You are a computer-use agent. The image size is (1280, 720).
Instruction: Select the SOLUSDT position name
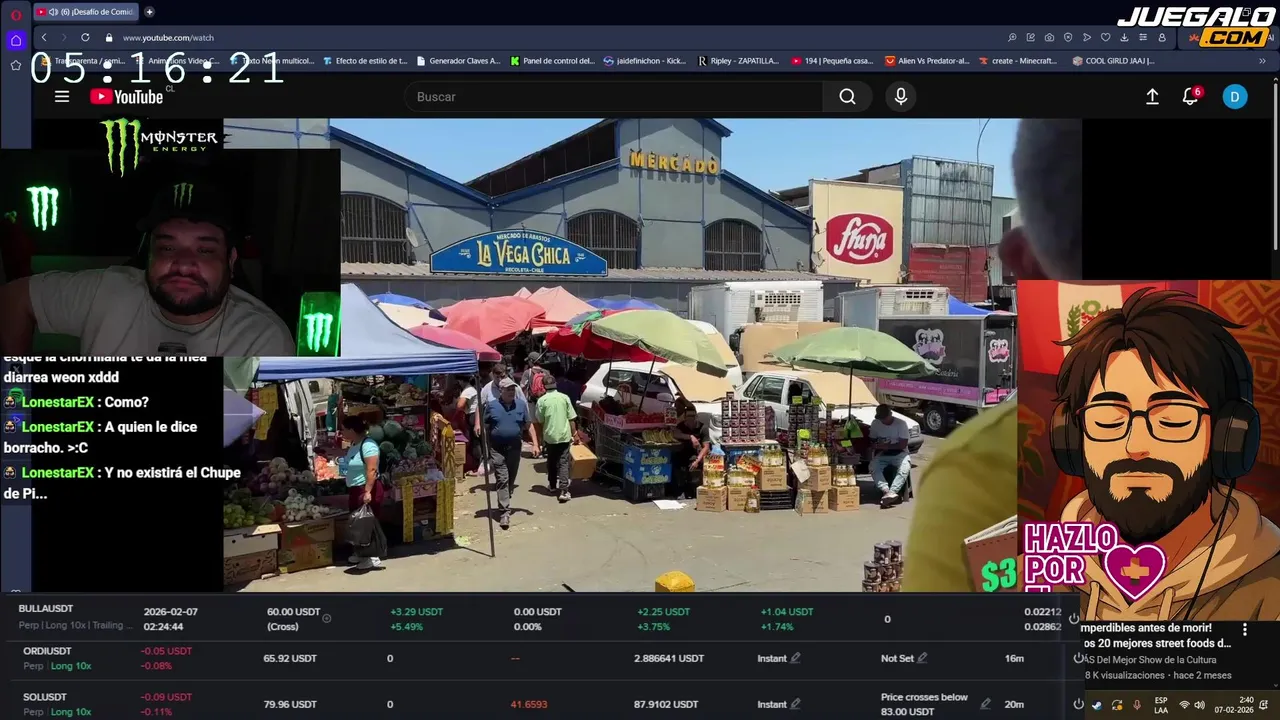click(45, 697)
